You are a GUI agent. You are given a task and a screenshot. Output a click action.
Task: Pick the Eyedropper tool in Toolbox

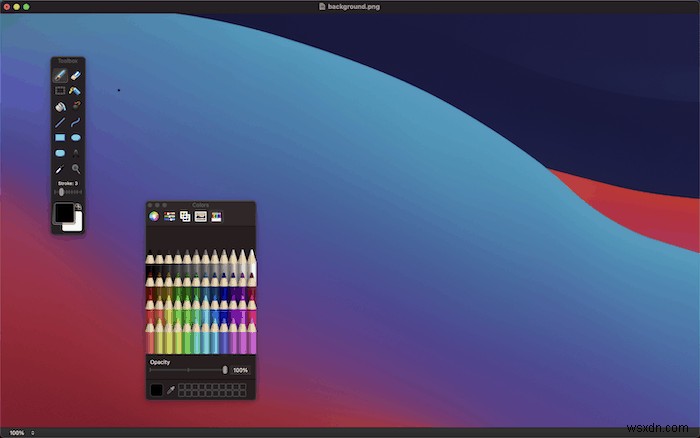[60, 169]
